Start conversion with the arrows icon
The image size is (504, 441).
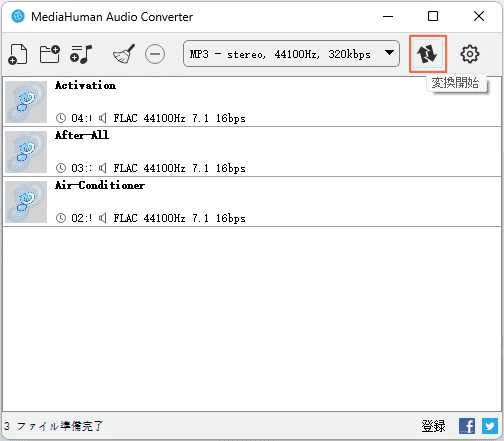(428, 54)
